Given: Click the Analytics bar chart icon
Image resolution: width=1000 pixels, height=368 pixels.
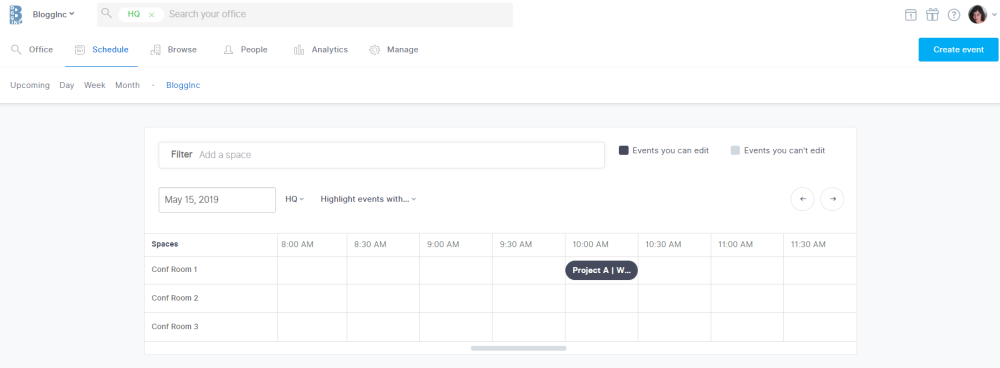Looking at the screenshot, I should (x=298, y=50).
